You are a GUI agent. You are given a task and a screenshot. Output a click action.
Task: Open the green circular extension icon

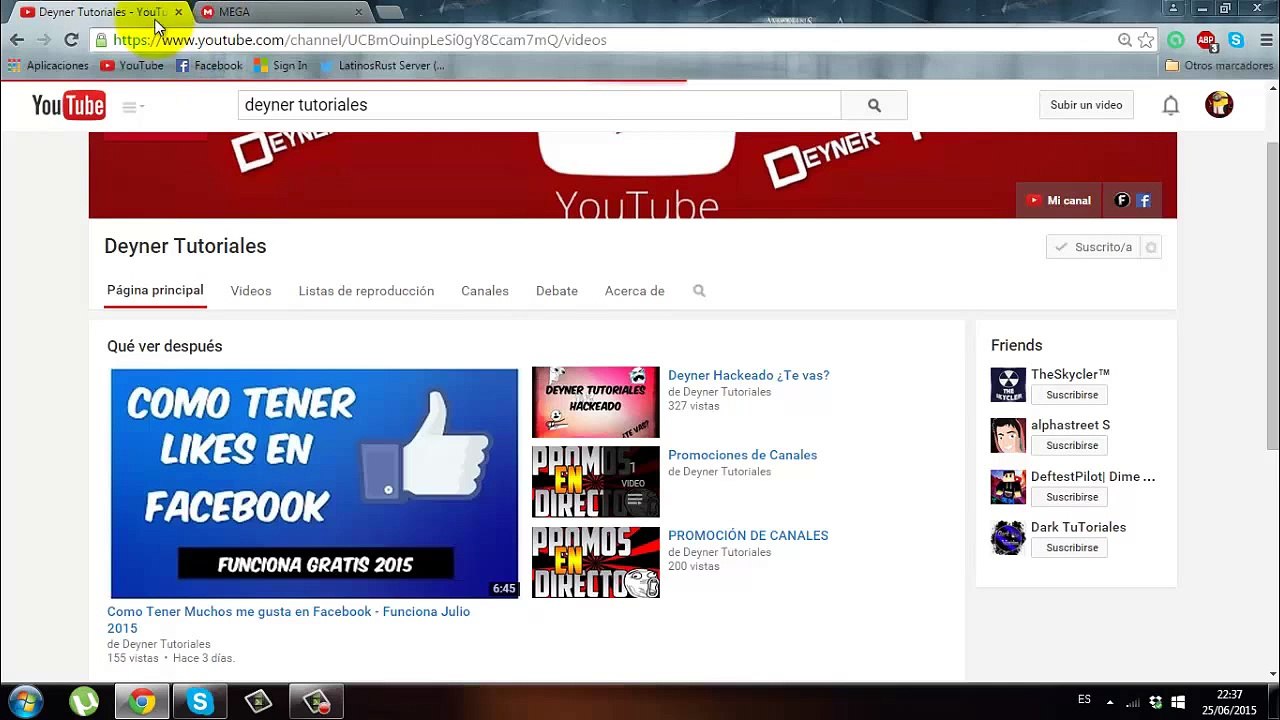coord(1176,40)
